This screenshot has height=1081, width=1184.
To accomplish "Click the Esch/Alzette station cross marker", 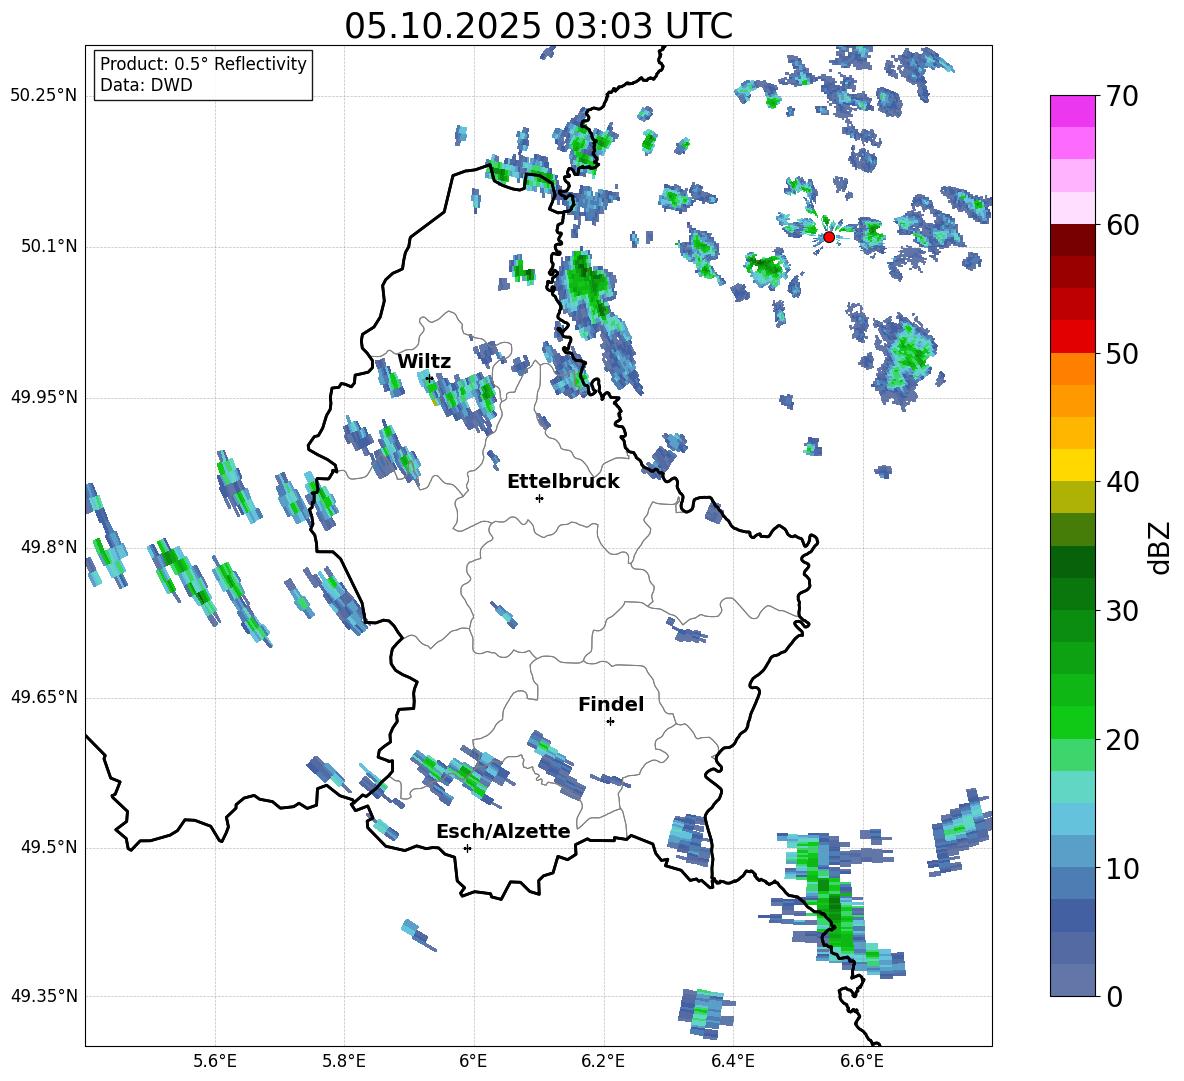I will (467, 848).
